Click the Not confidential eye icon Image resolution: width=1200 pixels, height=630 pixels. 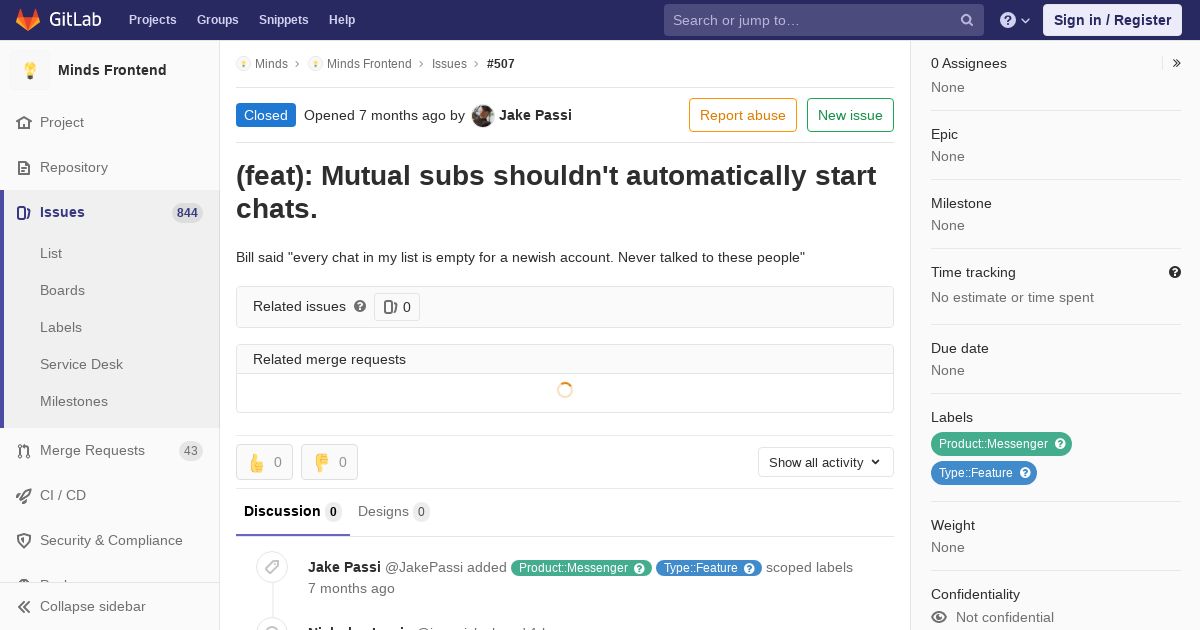click(x=939, y=617)
